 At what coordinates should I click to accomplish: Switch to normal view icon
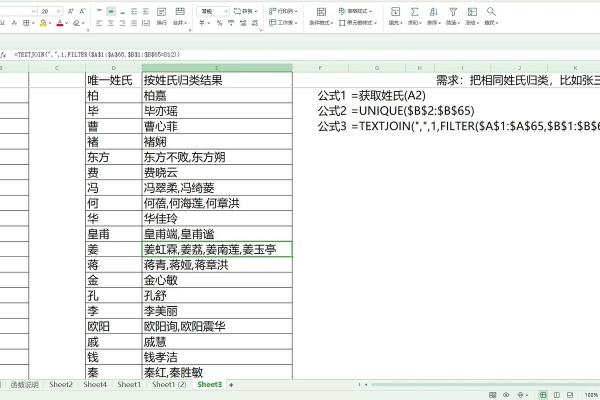click(x=543, y=395)
